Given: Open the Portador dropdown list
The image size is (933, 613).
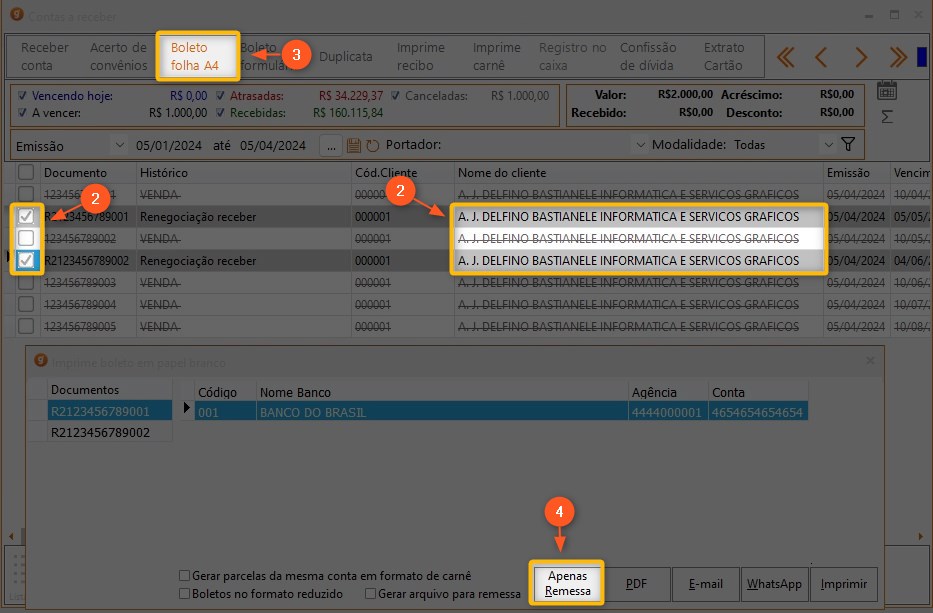Looking at the screenshot, I should coord(639,145).
